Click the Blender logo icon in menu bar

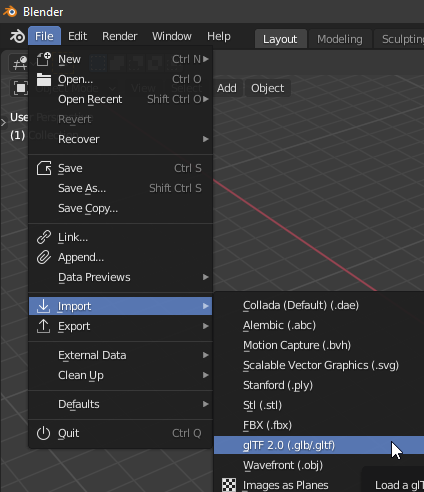pos(17,36)
